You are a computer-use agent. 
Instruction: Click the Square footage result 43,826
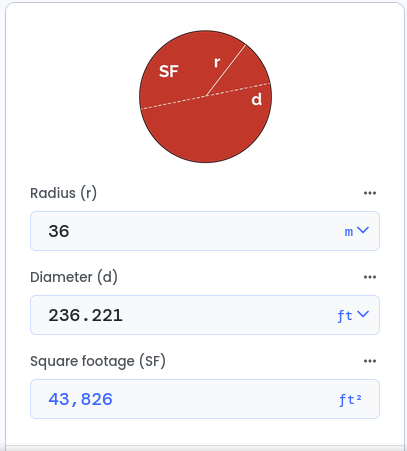coord(81,399)
